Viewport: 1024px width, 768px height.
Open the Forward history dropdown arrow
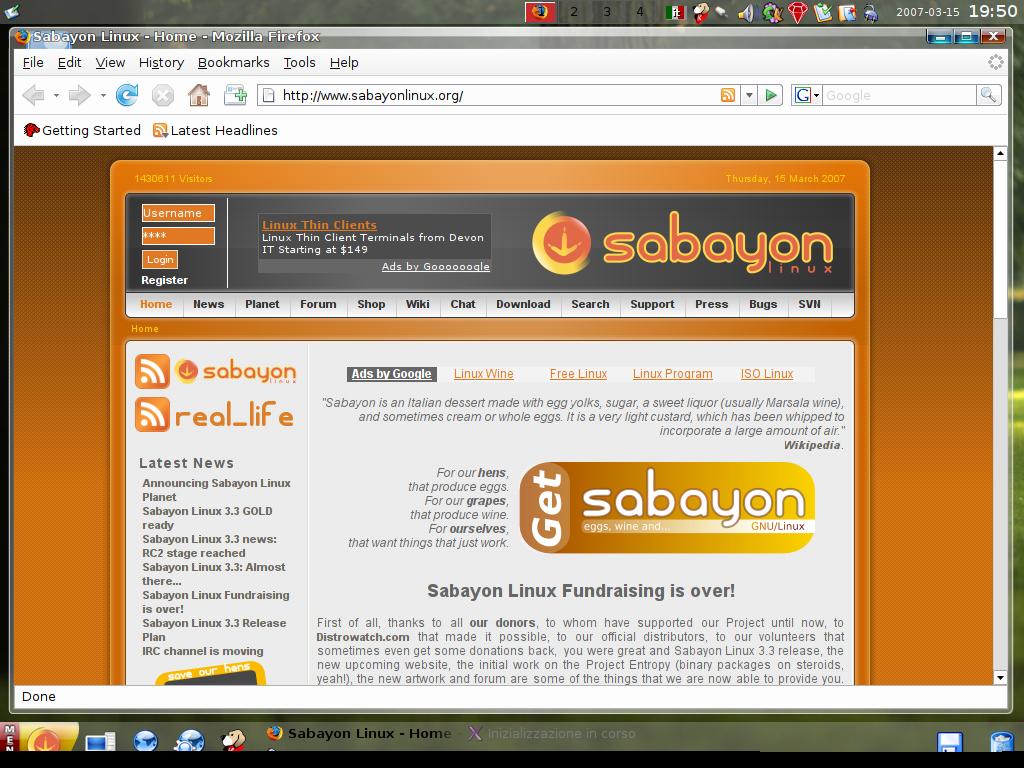click(103, 95)
